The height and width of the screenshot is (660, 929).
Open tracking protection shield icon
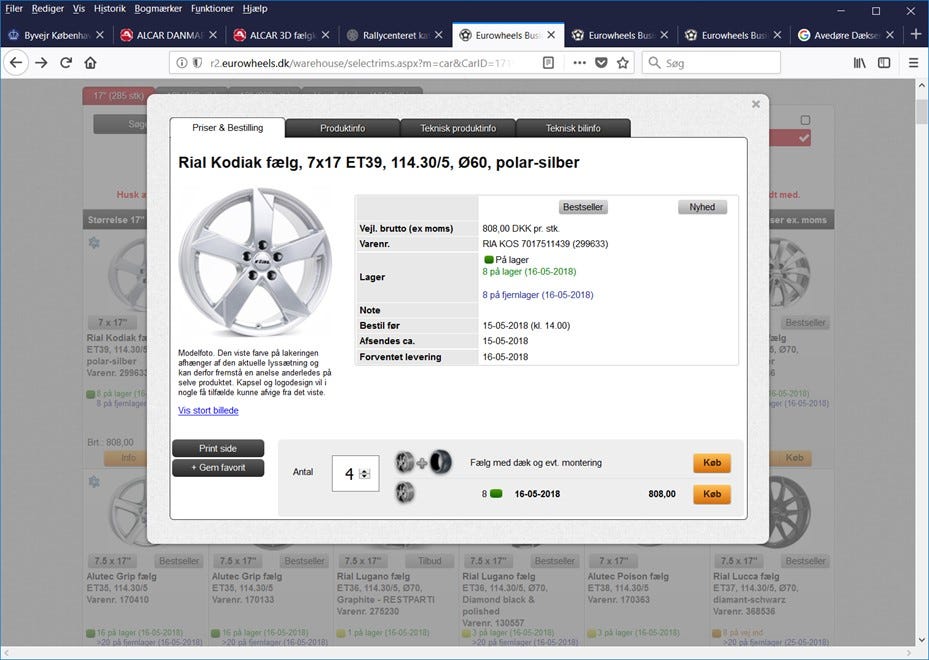point(197,63)
